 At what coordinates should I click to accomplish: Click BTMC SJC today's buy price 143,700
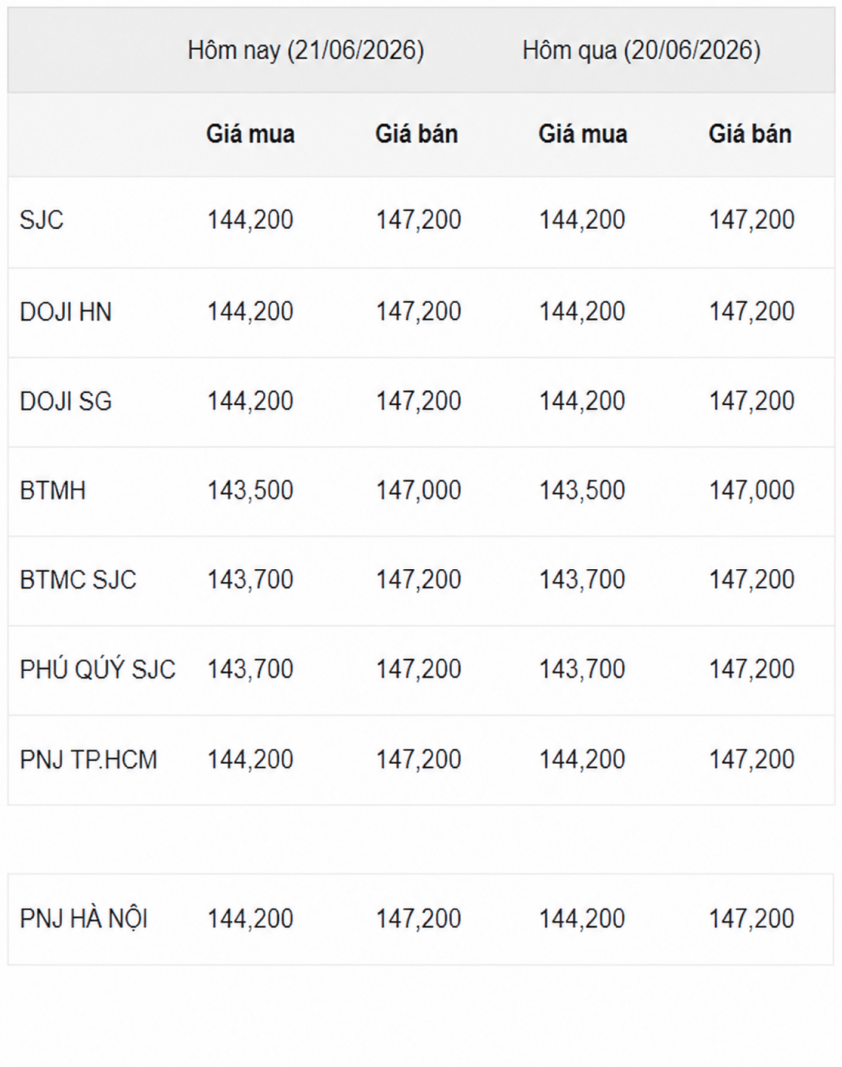(x=250, y=580)
